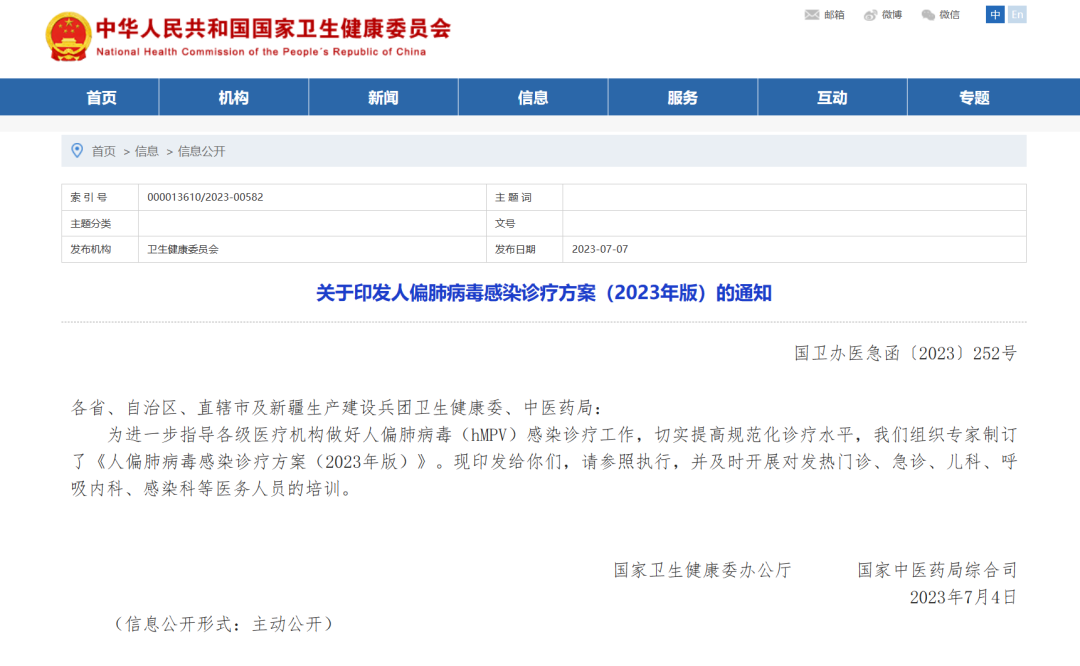The image size is (1080, 666).
Task: Click the index number 000013610/2023-00582
Action: pyautogui.click(x=205, y=197)
